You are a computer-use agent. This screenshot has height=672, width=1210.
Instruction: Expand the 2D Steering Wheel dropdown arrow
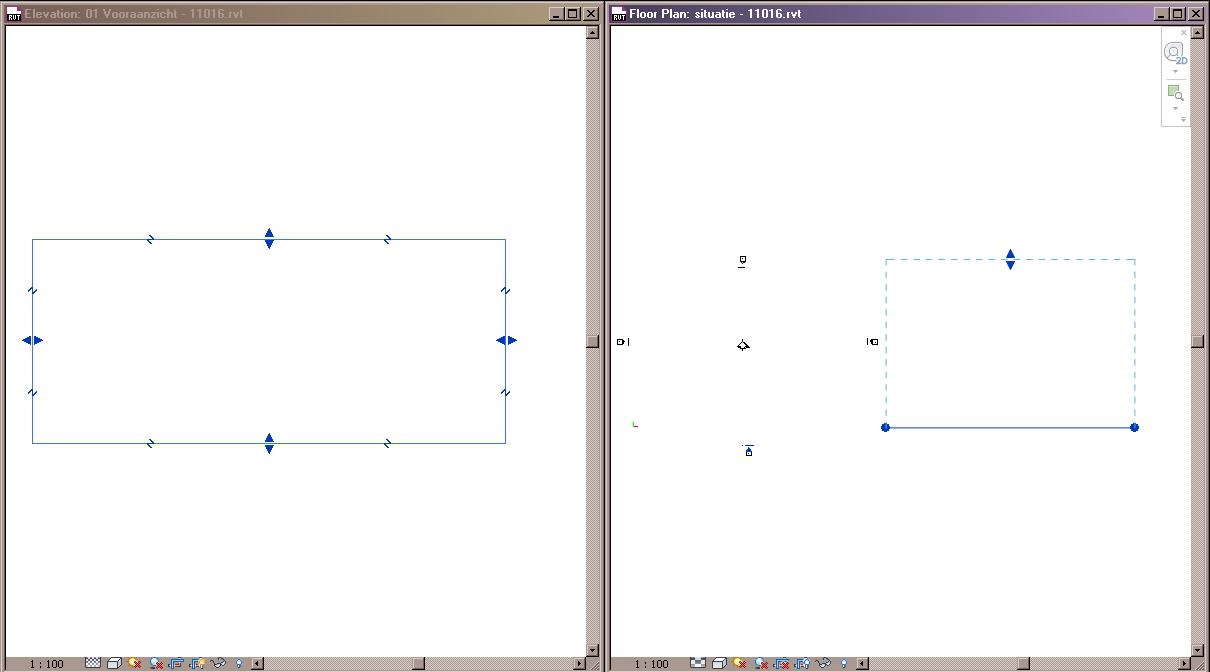1175,72
